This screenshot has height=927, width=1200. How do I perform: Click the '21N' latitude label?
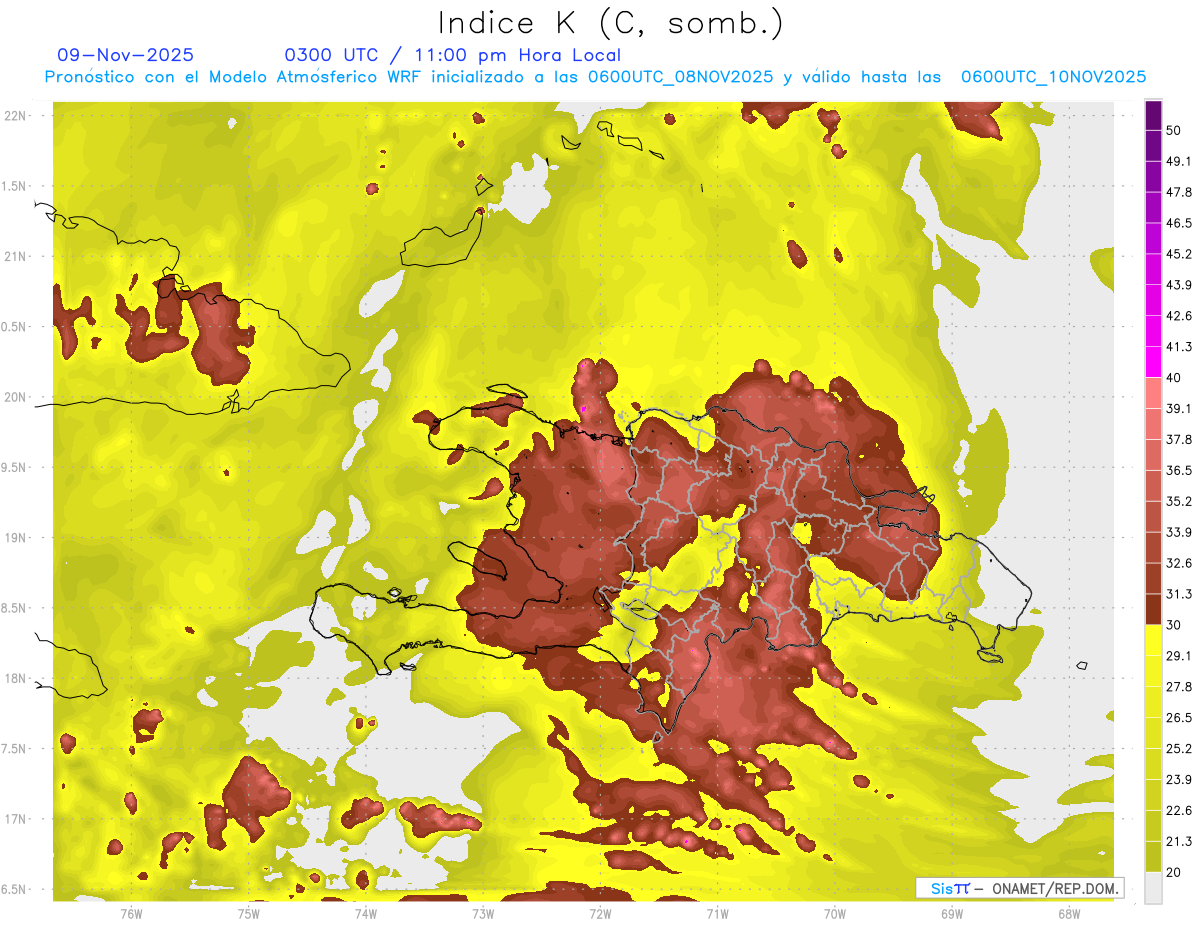pyautogui.click(x=15, y=256)
